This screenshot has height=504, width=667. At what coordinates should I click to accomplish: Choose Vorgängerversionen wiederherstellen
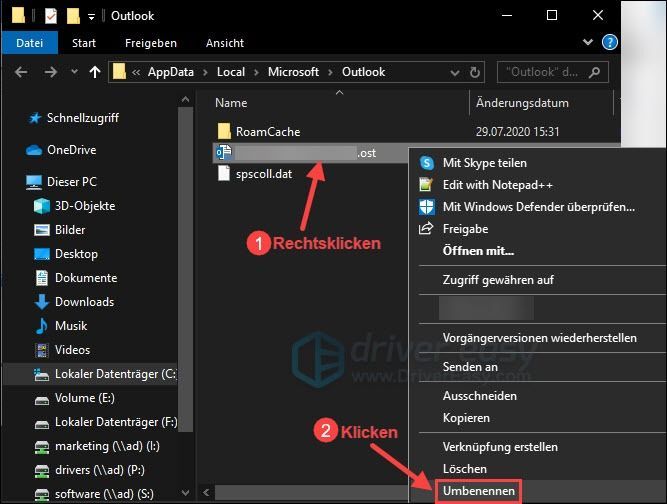tap(539, 338)
